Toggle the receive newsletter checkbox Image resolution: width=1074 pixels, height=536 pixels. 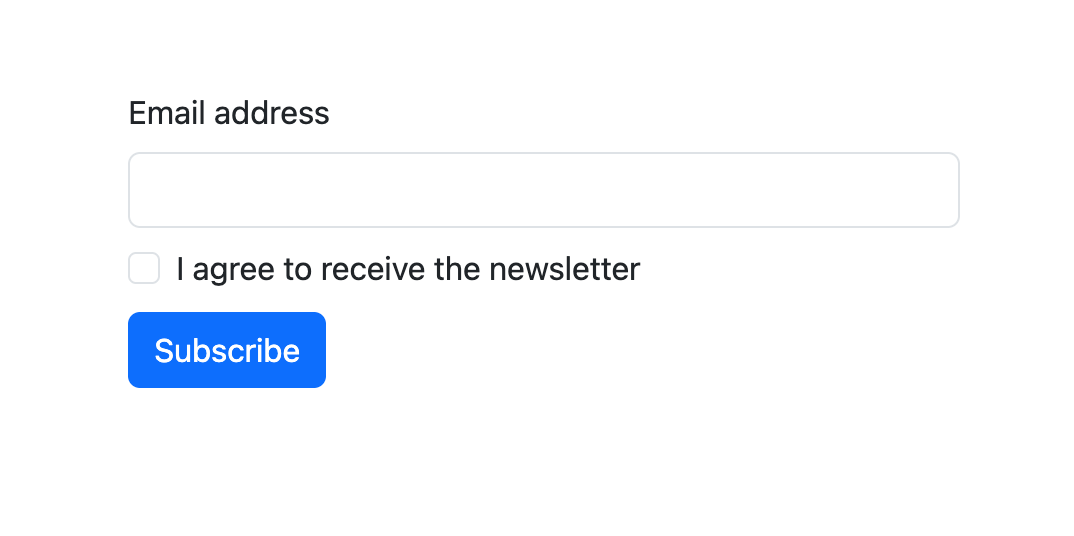tap(144, 269)
